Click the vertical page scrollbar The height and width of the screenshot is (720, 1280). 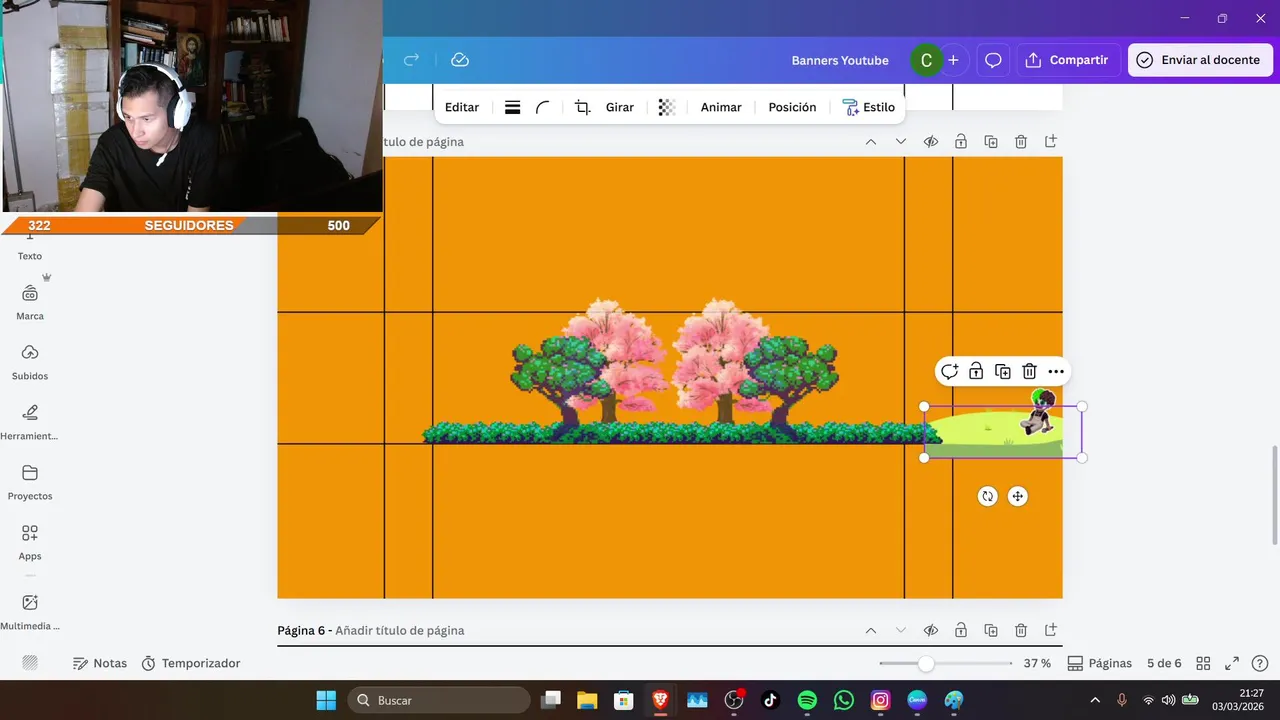(x=1273, y=495)
